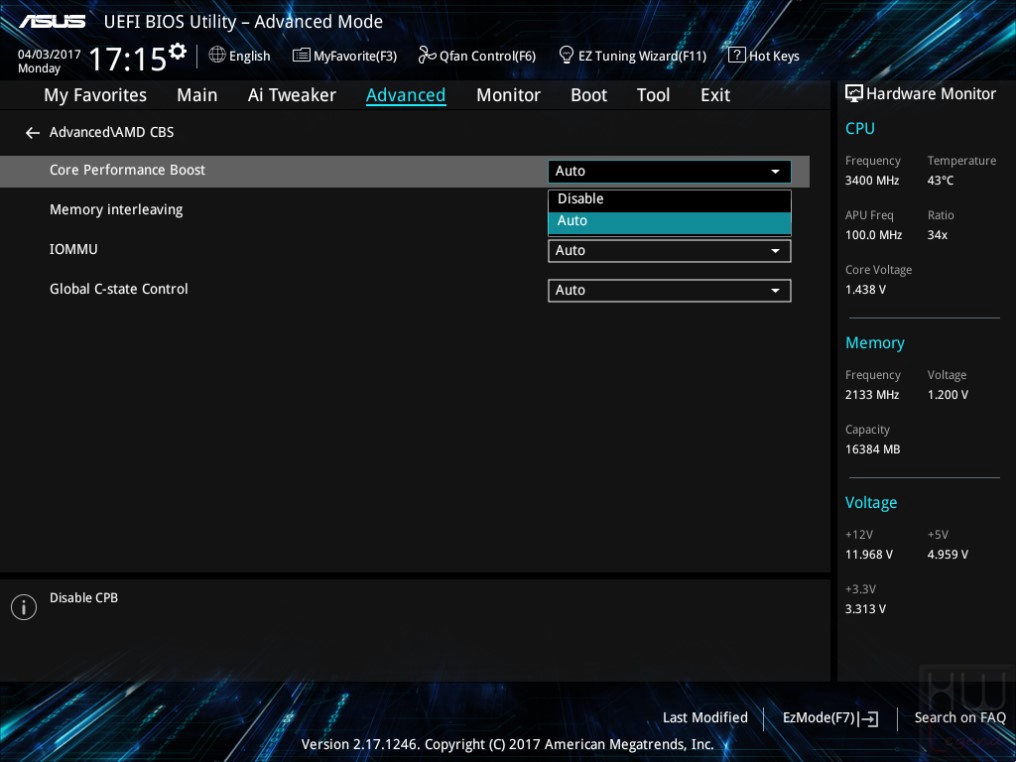
Task: Click the Version 2.17.1246 copyright text
Action: (x=507, y=745)
